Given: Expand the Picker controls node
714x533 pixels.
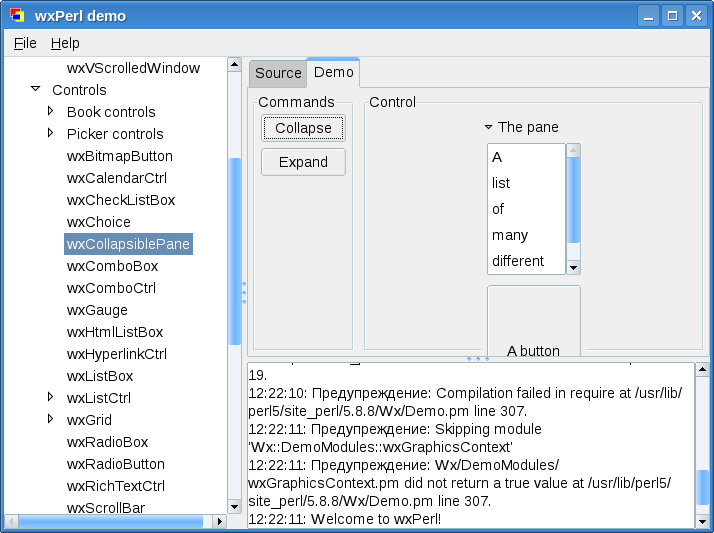Looking at the screenshot, I should pos(50,134).
